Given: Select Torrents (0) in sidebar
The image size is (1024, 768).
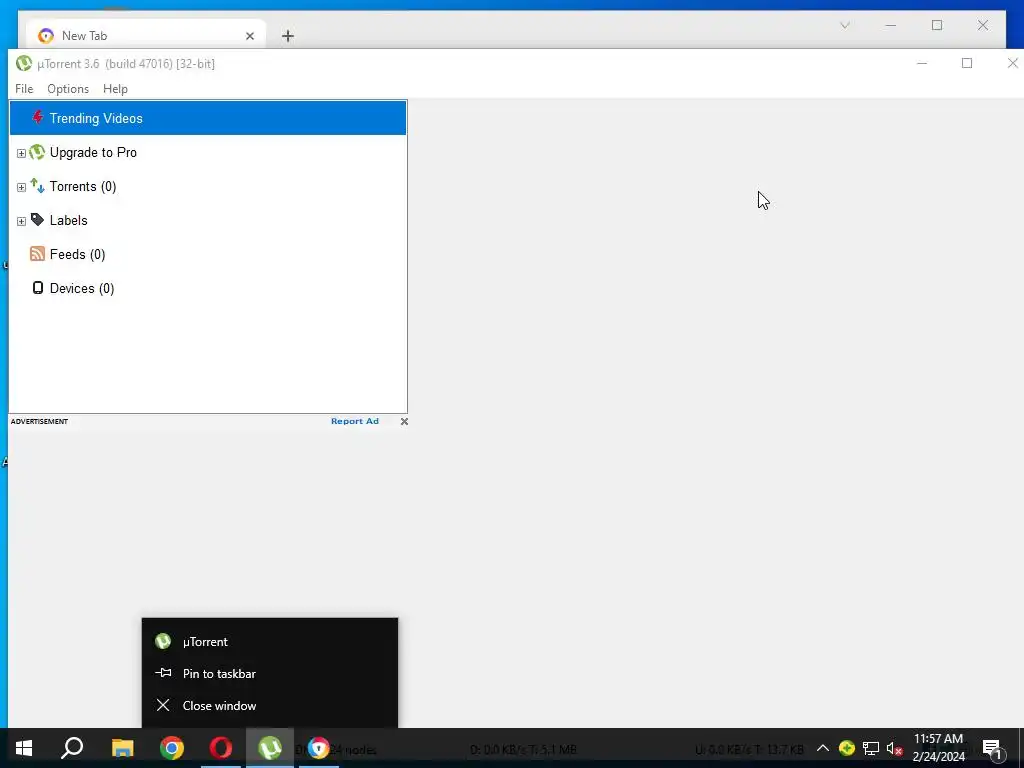Looking at the screenshot, I should 83,186.
